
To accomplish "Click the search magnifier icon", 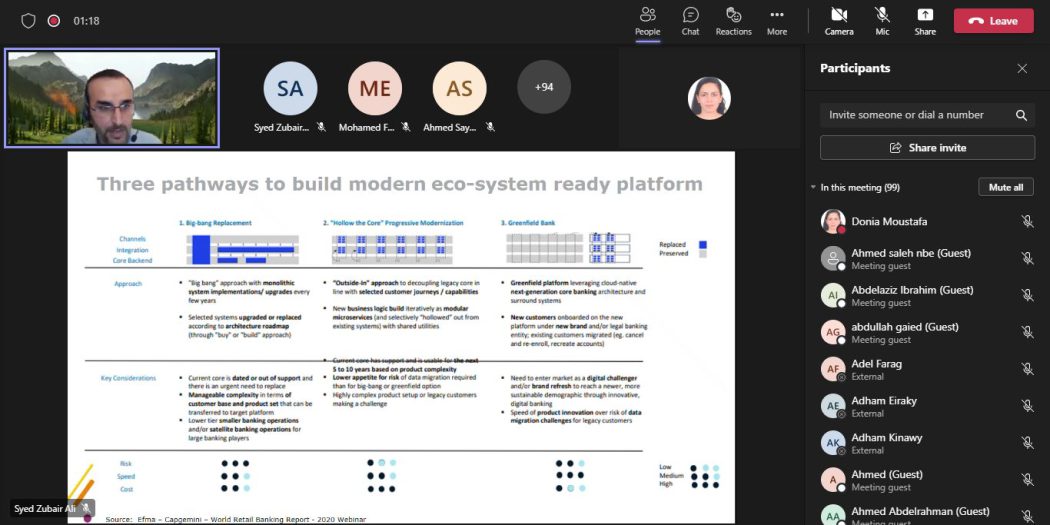I will (x=1021, y=115).
